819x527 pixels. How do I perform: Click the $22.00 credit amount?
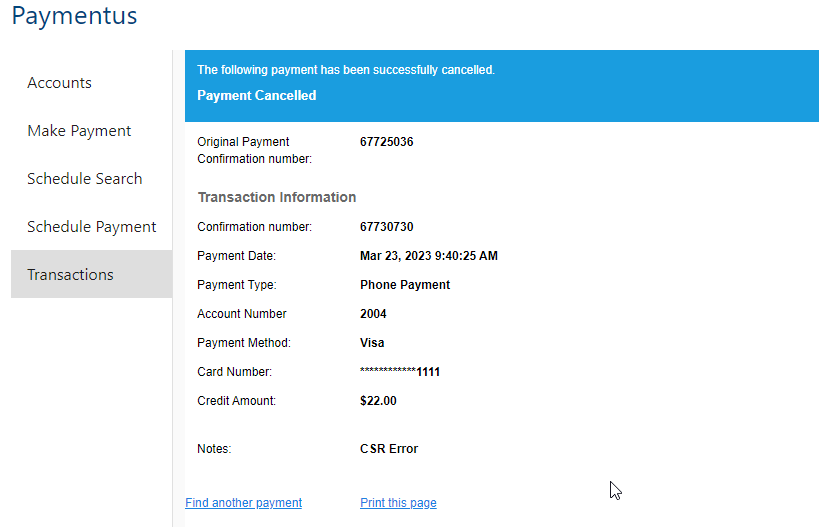[378, 401]
